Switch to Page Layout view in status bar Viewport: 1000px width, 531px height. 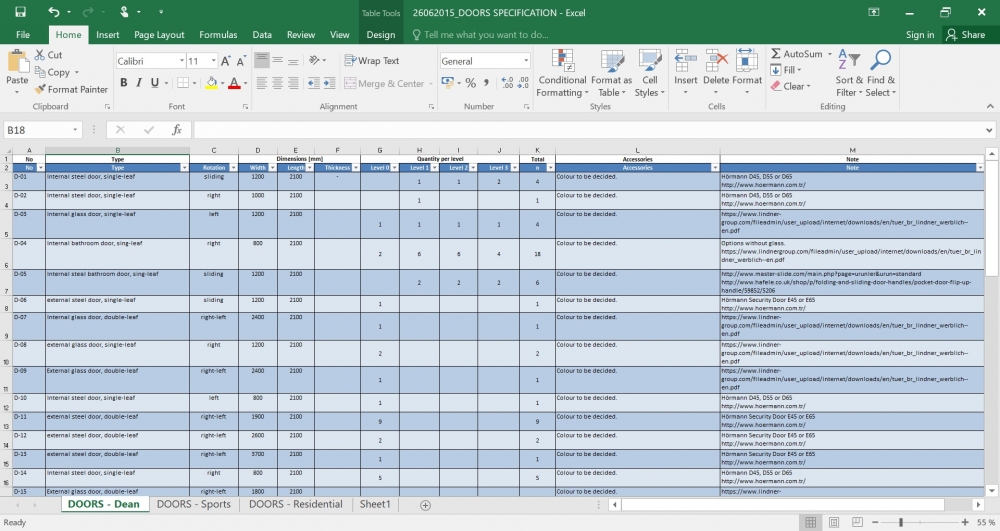[x=834, y=522]
